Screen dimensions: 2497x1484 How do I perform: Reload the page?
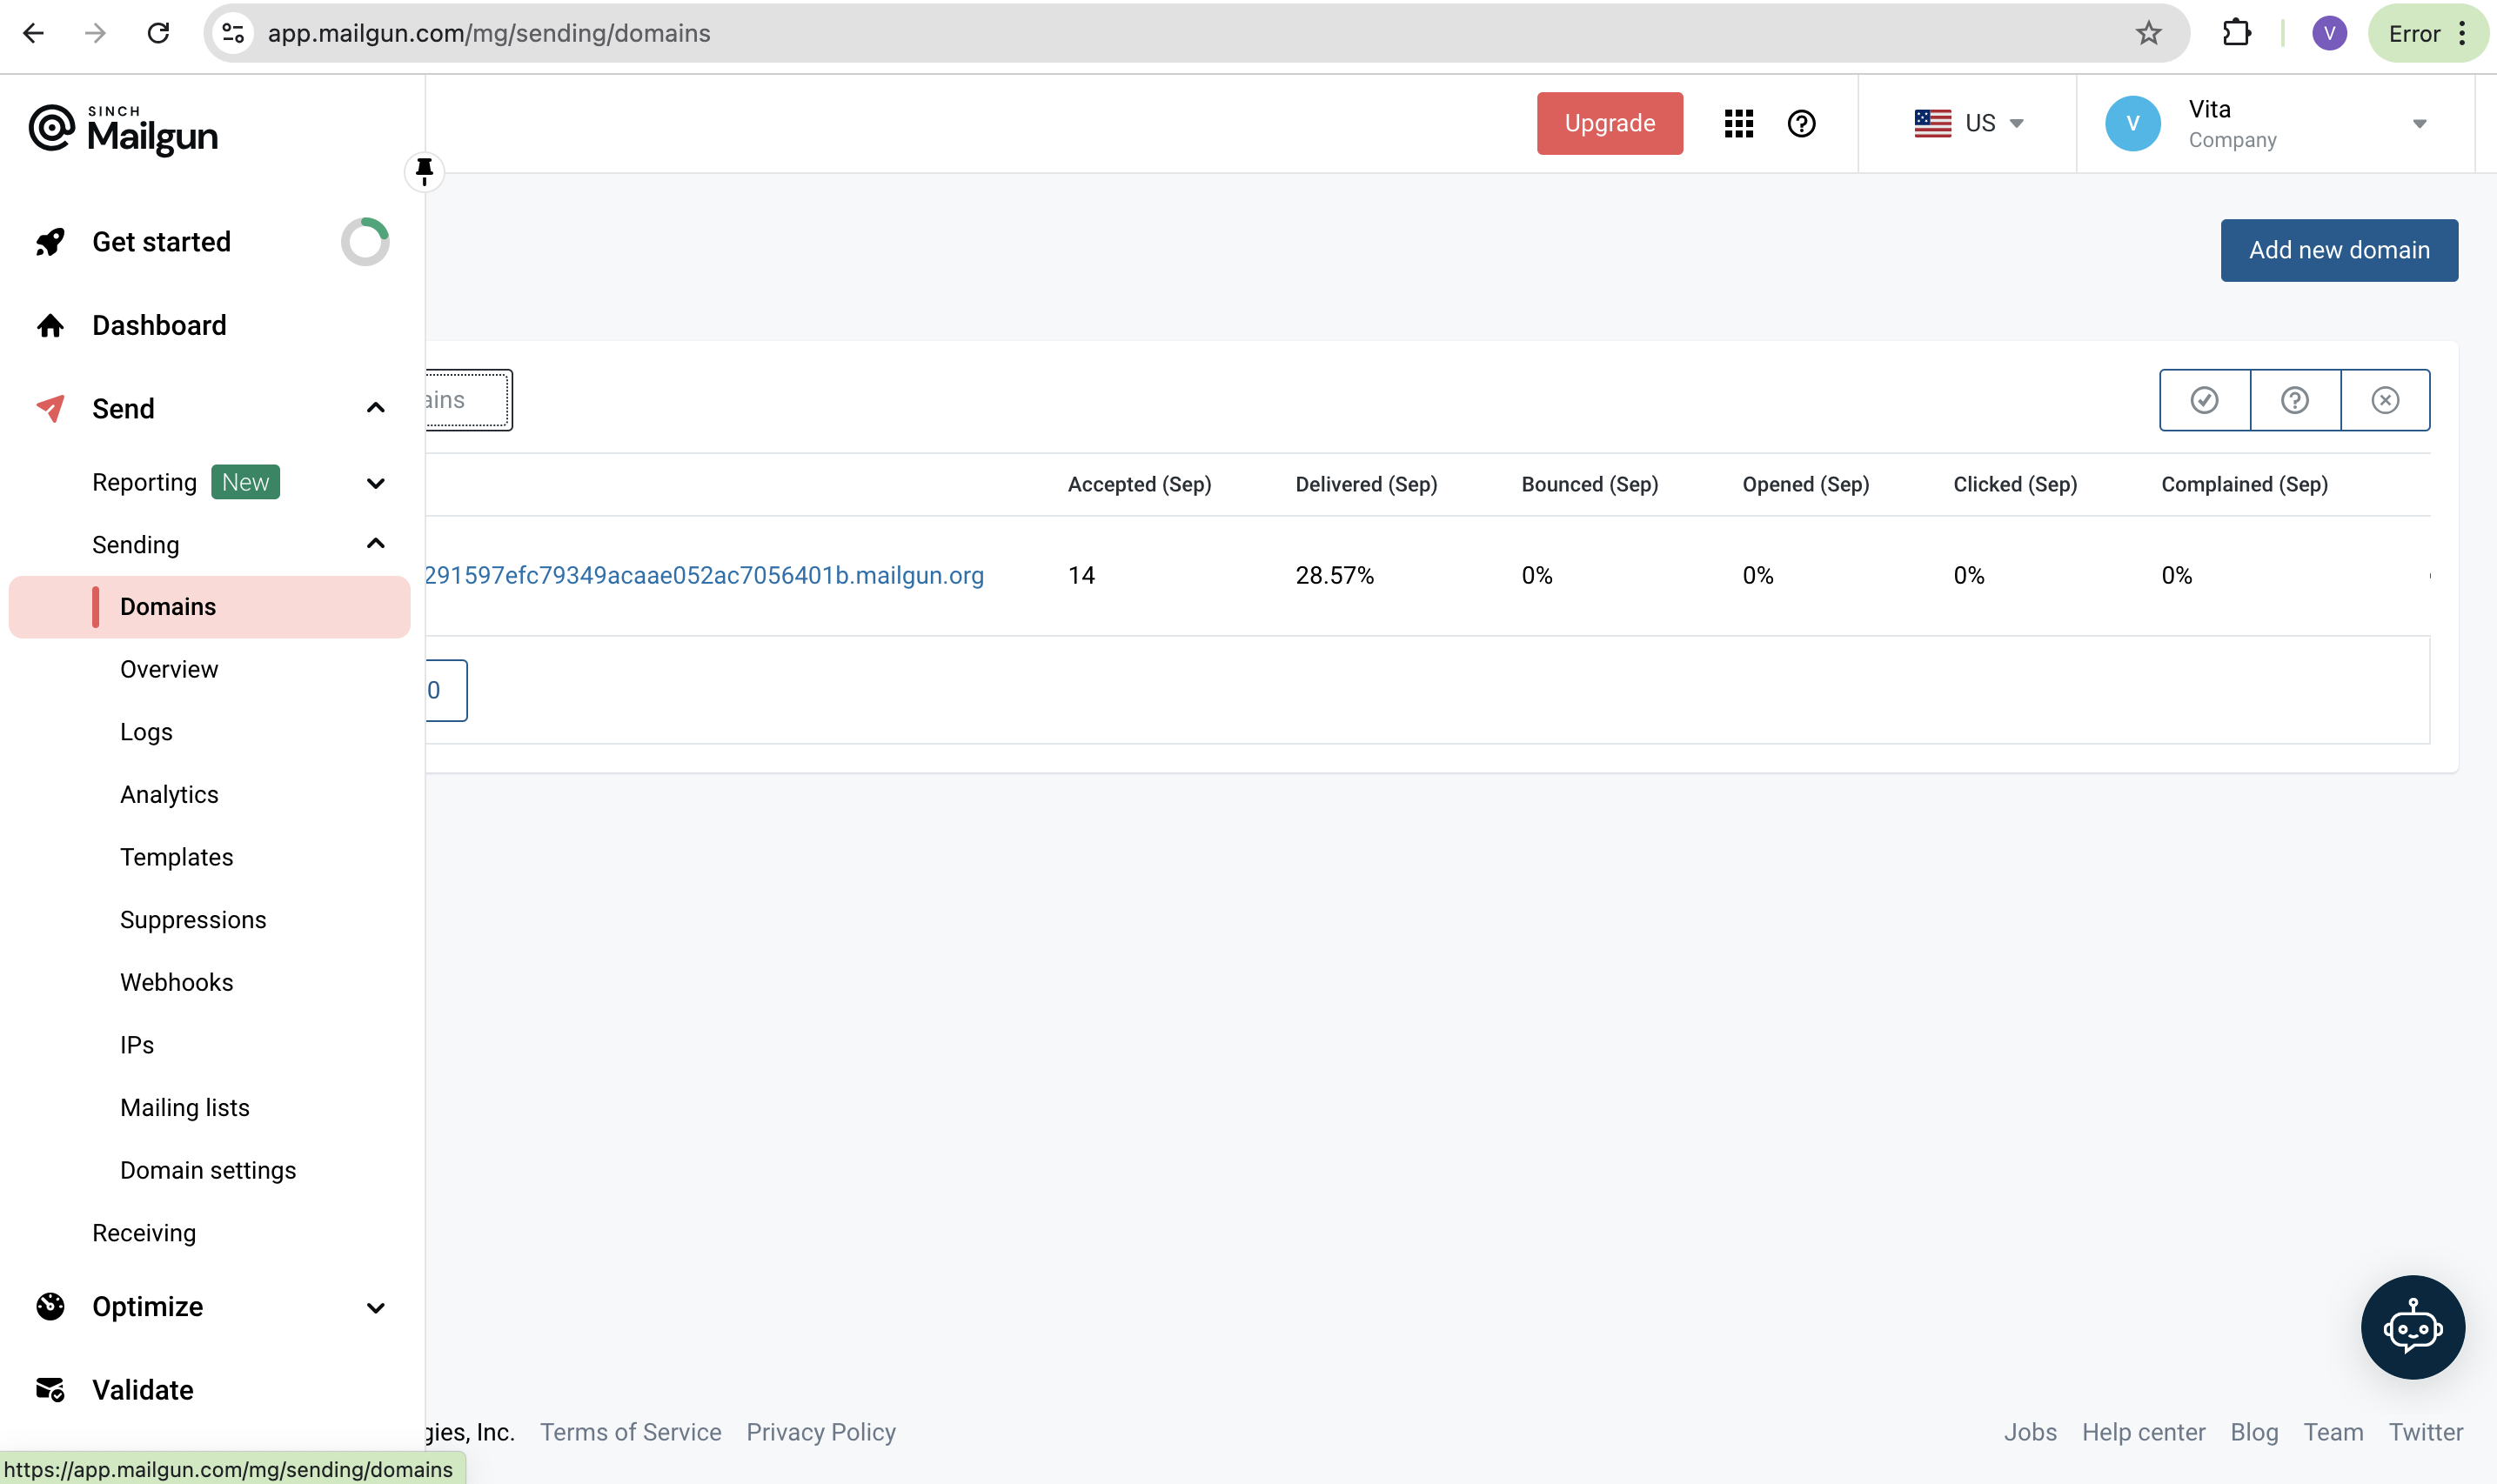(x=158, y=33)
